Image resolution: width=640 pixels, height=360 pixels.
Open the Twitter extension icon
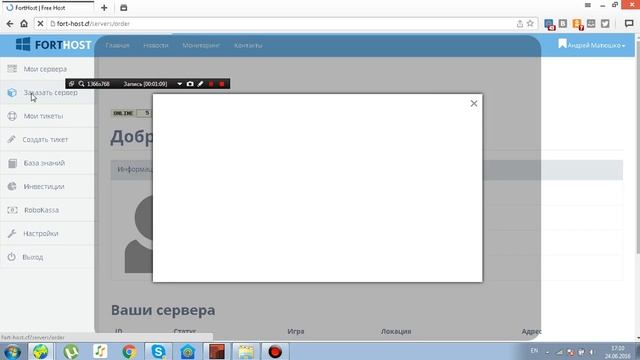pos(605,24)
